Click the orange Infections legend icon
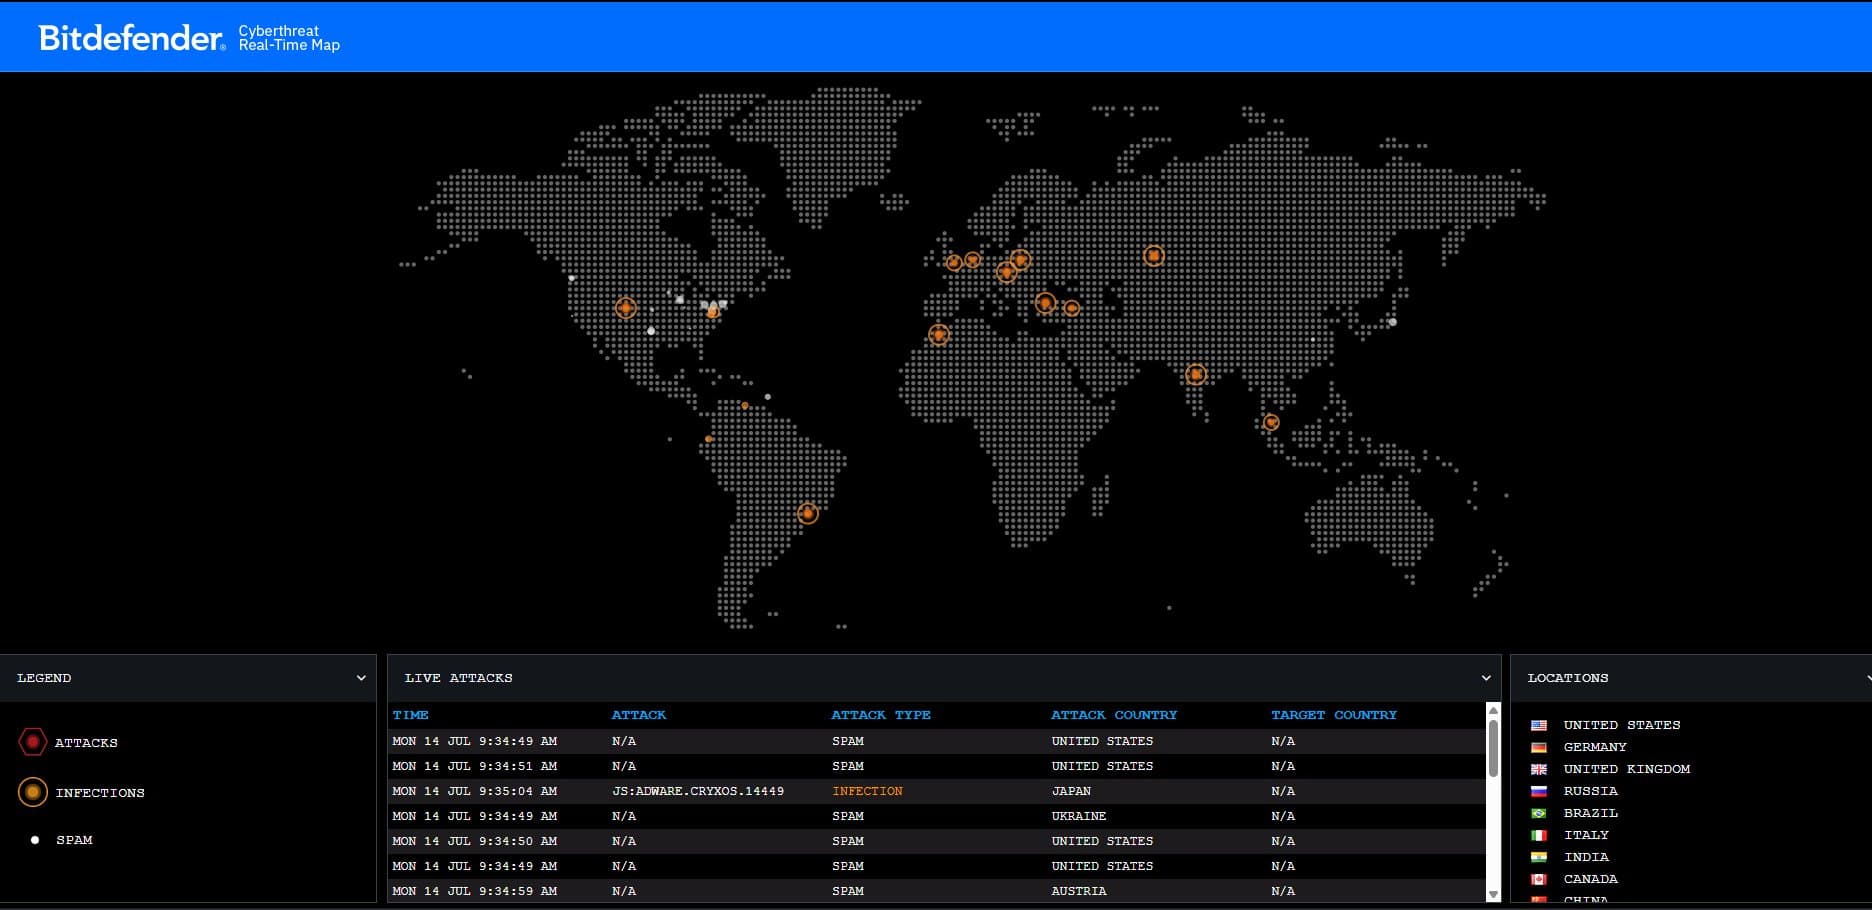 [32, 792]
